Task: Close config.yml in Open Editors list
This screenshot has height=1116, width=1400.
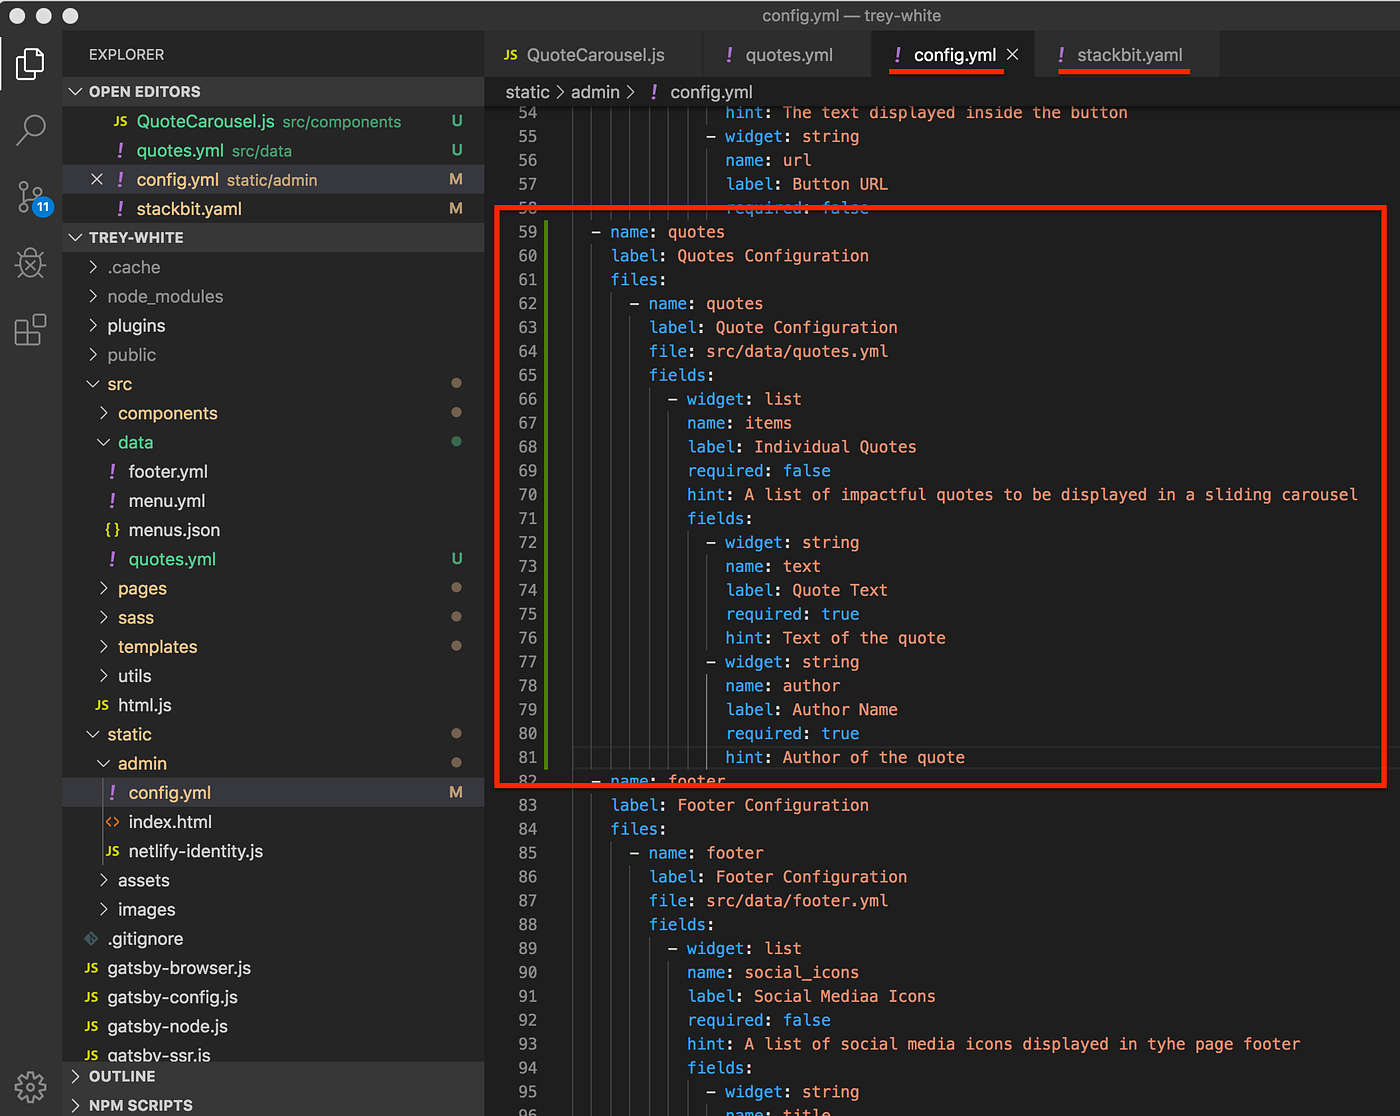Action: 97,180
